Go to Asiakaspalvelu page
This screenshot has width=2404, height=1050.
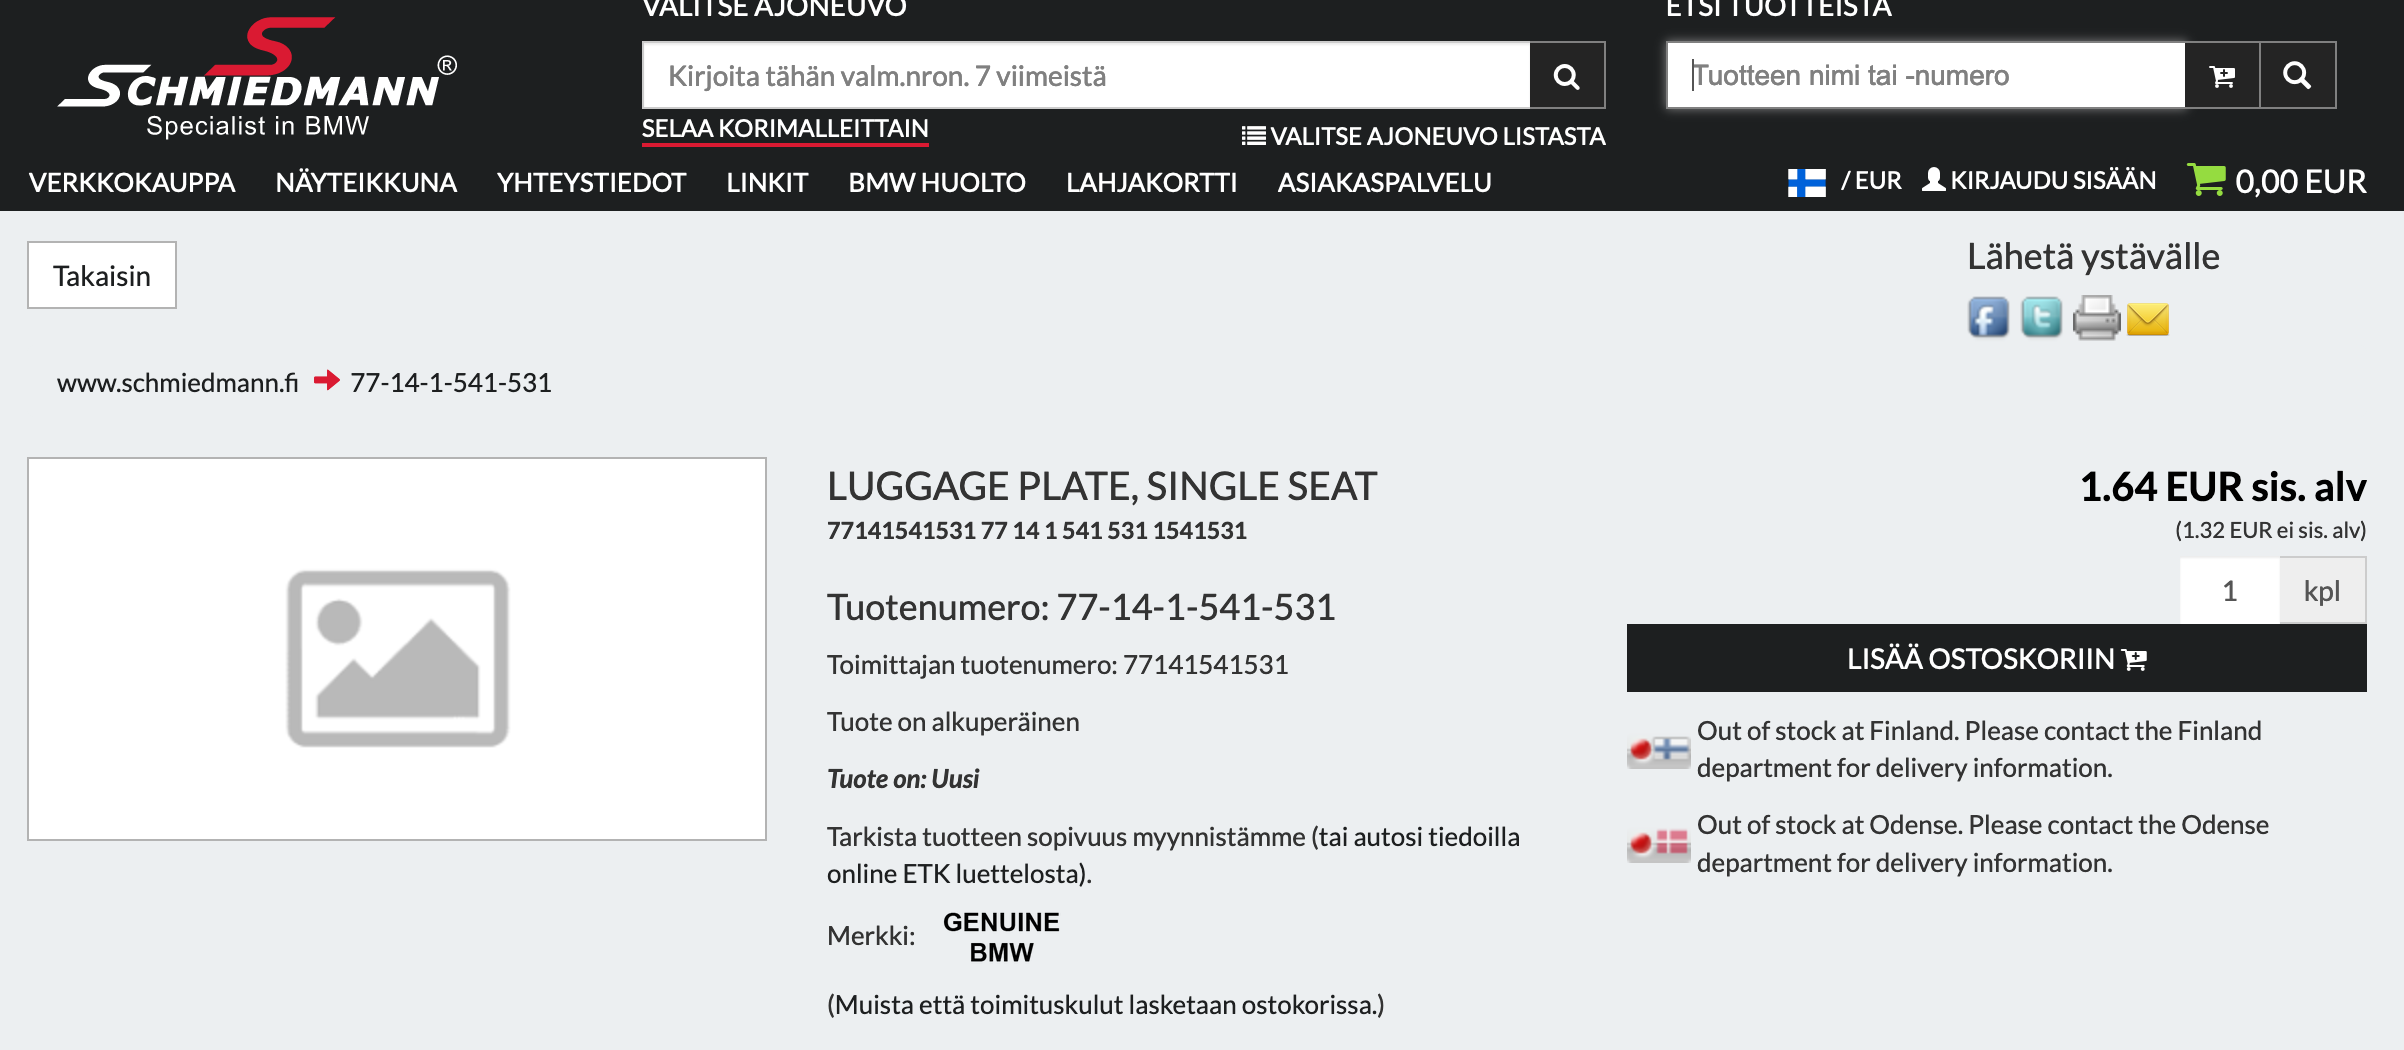(1384, 182)
